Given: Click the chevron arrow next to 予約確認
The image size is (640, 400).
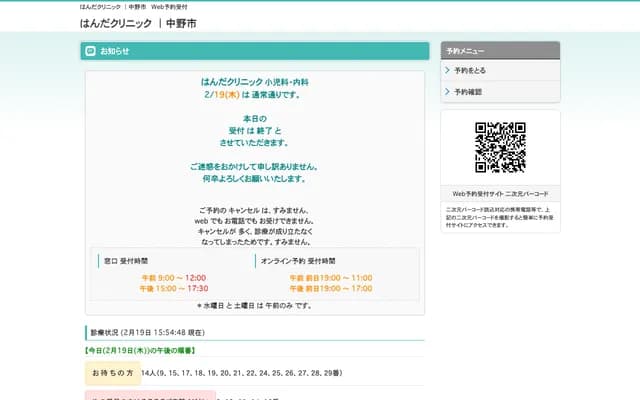Looking at the screenshot, I should pyautogui.click(x=447, y=92).
